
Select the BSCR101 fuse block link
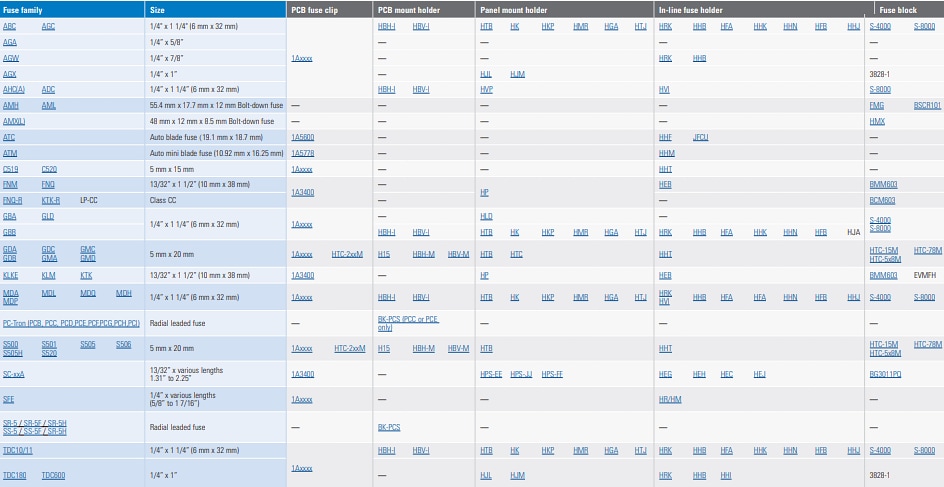927,105
